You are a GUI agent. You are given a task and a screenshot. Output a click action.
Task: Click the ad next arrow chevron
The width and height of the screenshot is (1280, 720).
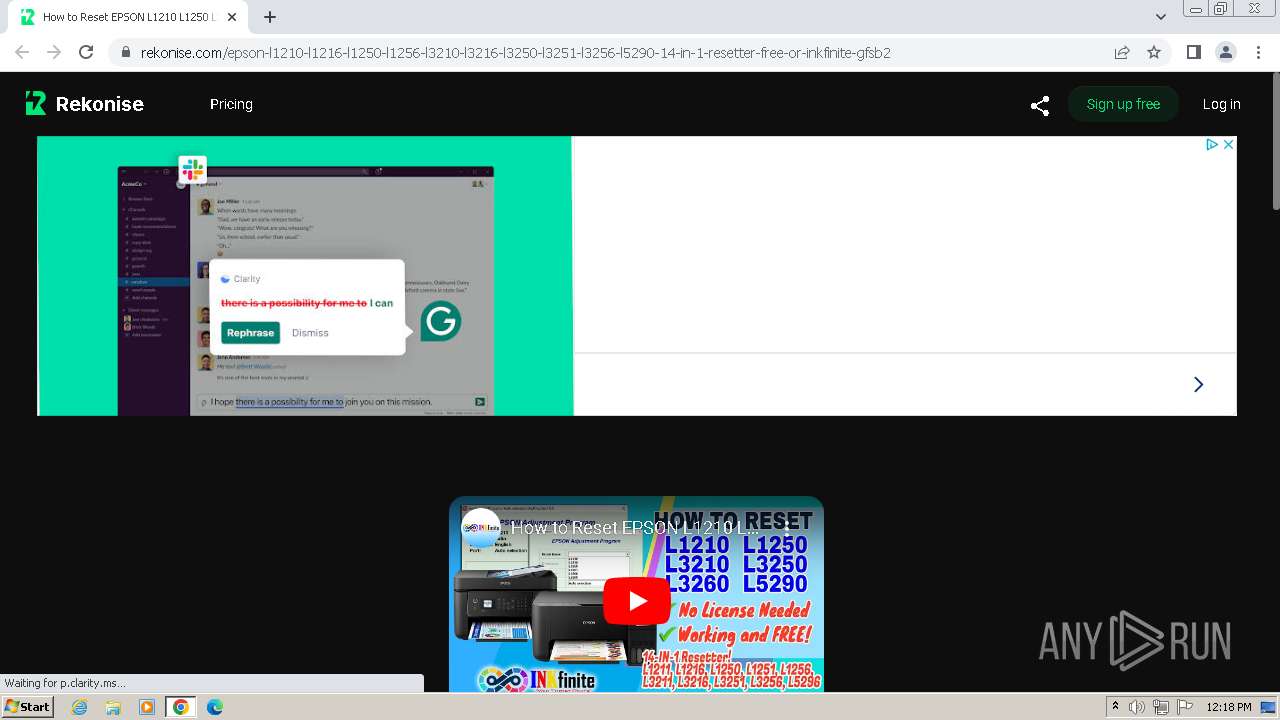coord(1198,385)
